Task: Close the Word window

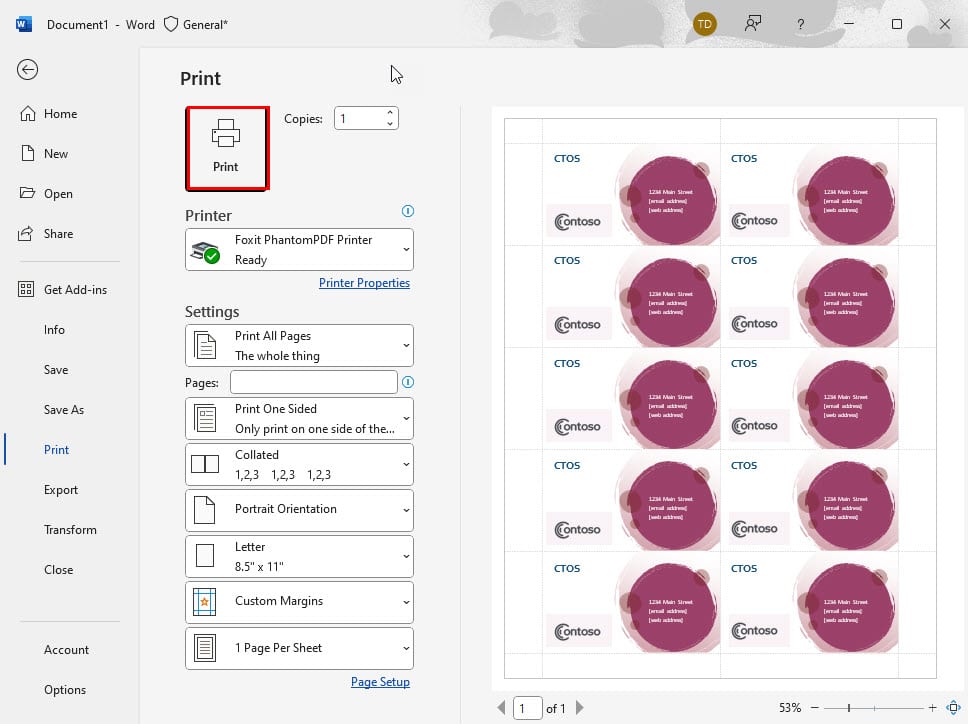Action: 945,24
